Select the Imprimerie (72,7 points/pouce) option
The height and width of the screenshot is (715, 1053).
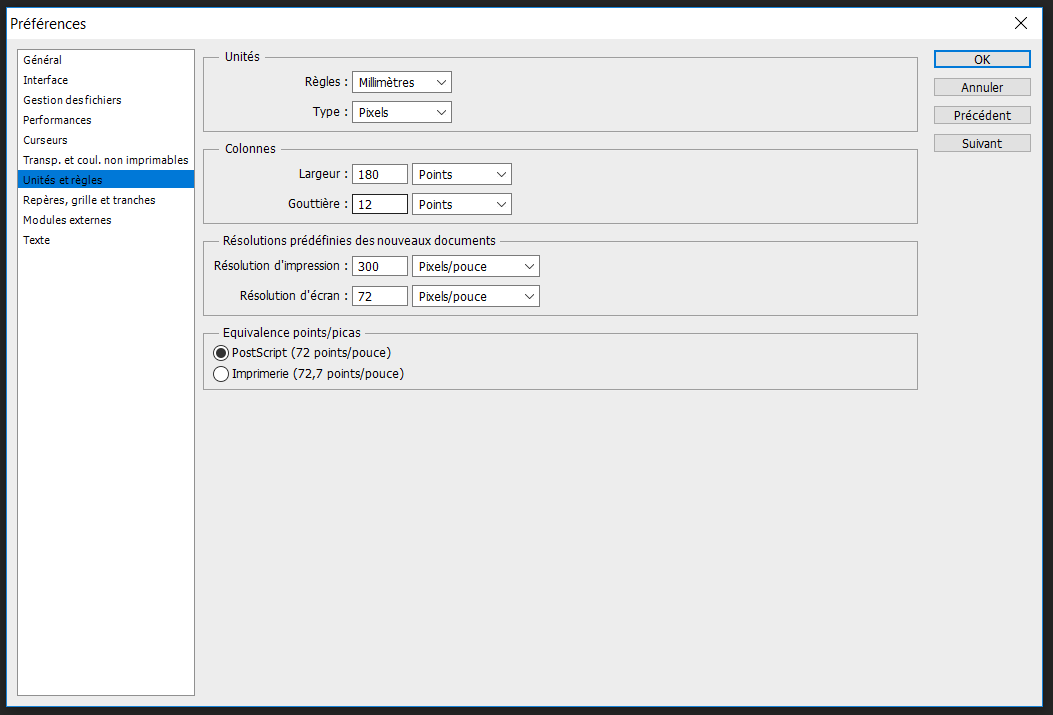coord(221,374)
